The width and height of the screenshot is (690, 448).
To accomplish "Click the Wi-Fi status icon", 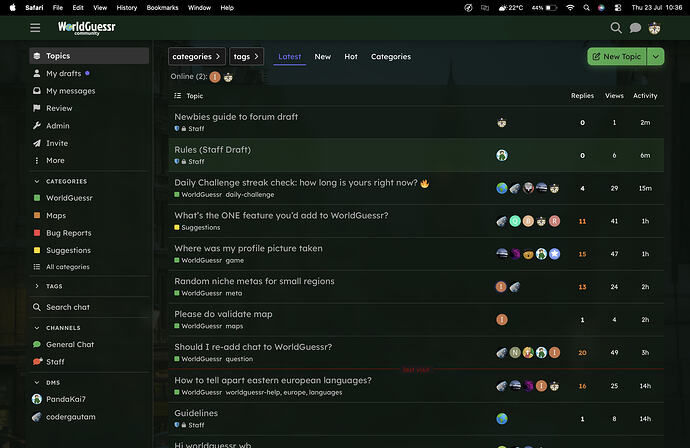I will pyautogui.click(x=570, y=7).
